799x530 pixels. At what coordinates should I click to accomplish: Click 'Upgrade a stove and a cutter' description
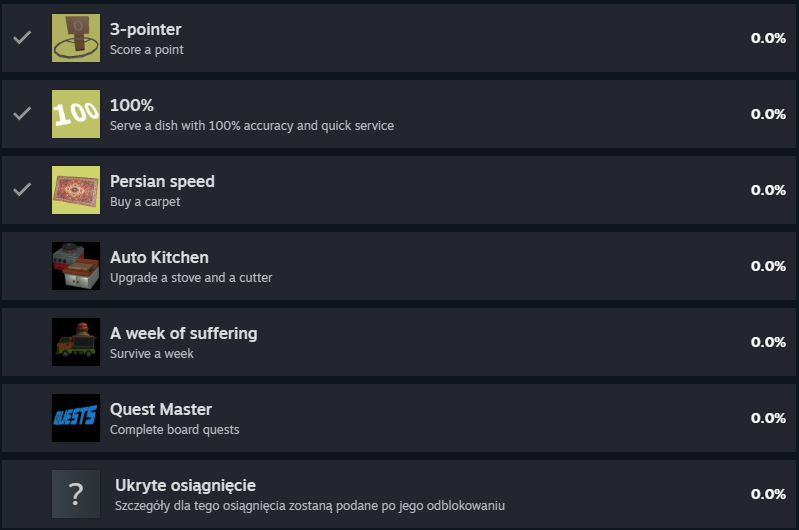point(191,278)
